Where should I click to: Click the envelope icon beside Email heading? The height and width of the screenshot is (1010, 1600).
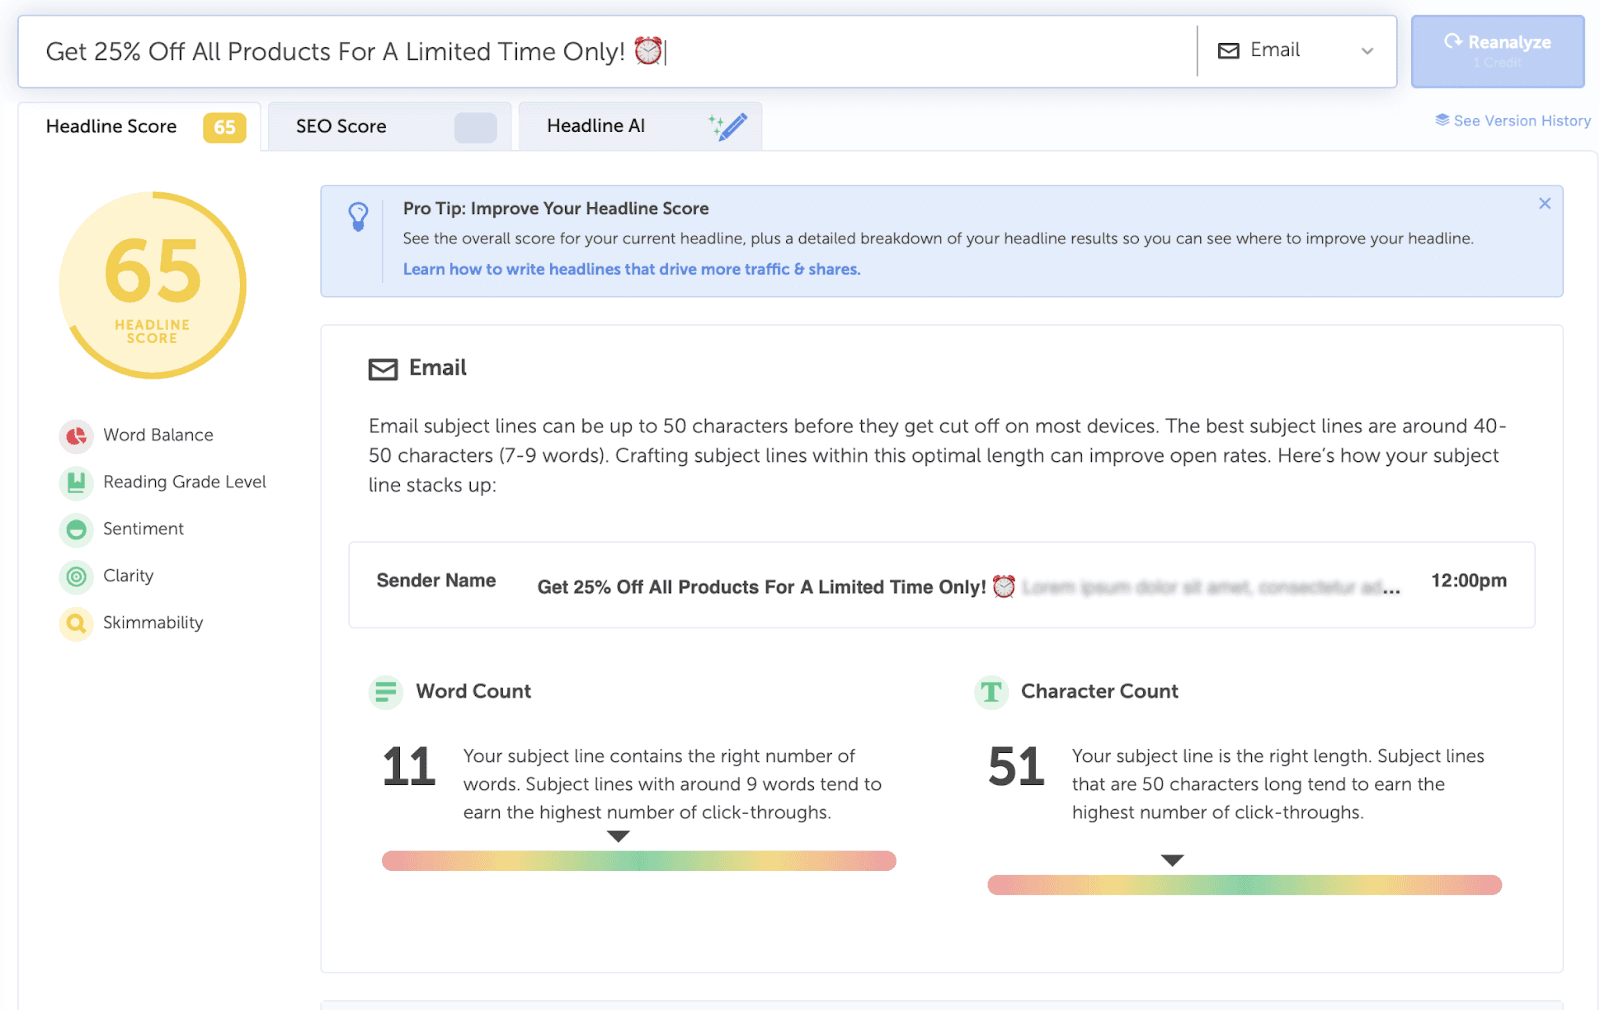coord(383,370)
